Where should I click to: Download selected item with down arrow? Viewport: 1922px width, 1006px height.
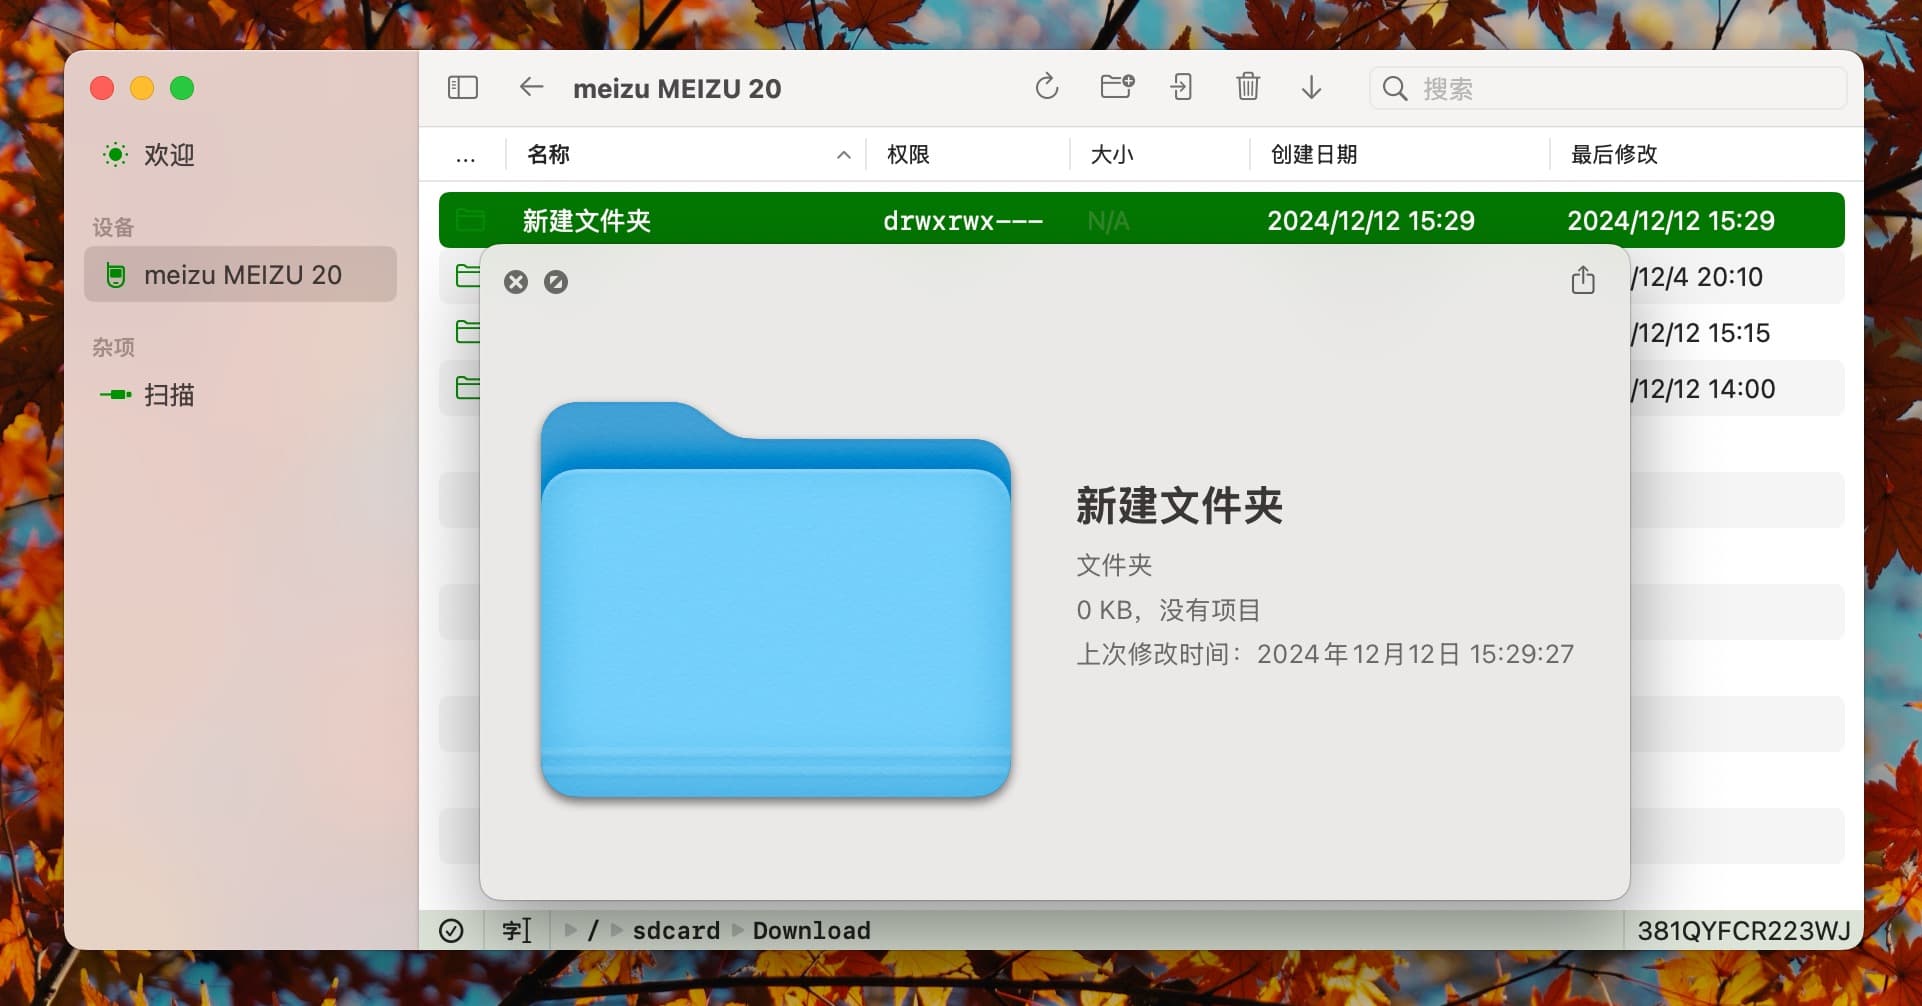click(1311, 88)
